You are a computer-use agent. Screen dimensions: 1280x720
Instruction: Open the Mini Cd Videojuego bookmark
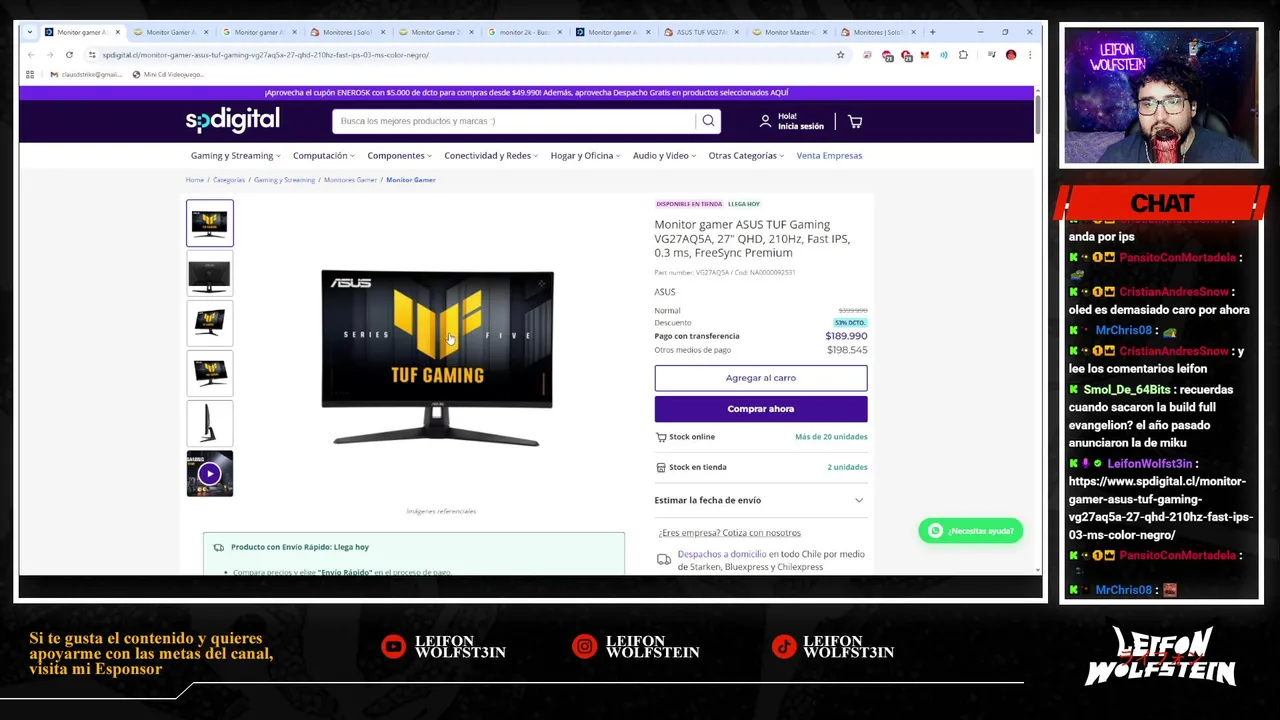[x=167, y=74]
